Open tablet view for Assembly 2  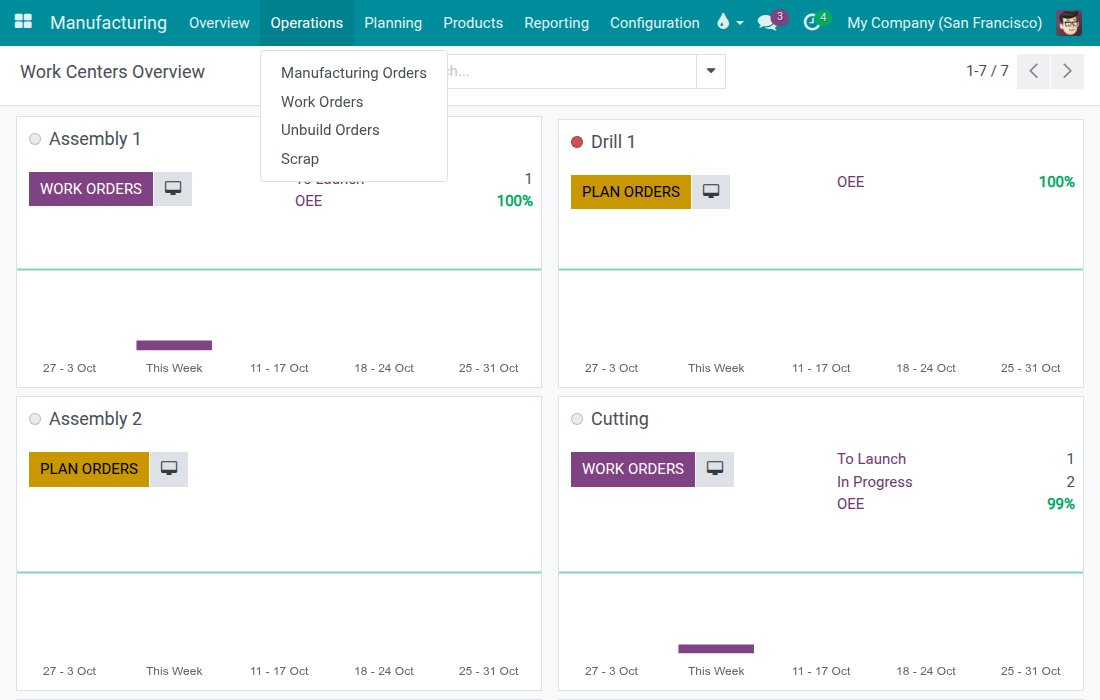pyautogui.click(x=168, y=469)
